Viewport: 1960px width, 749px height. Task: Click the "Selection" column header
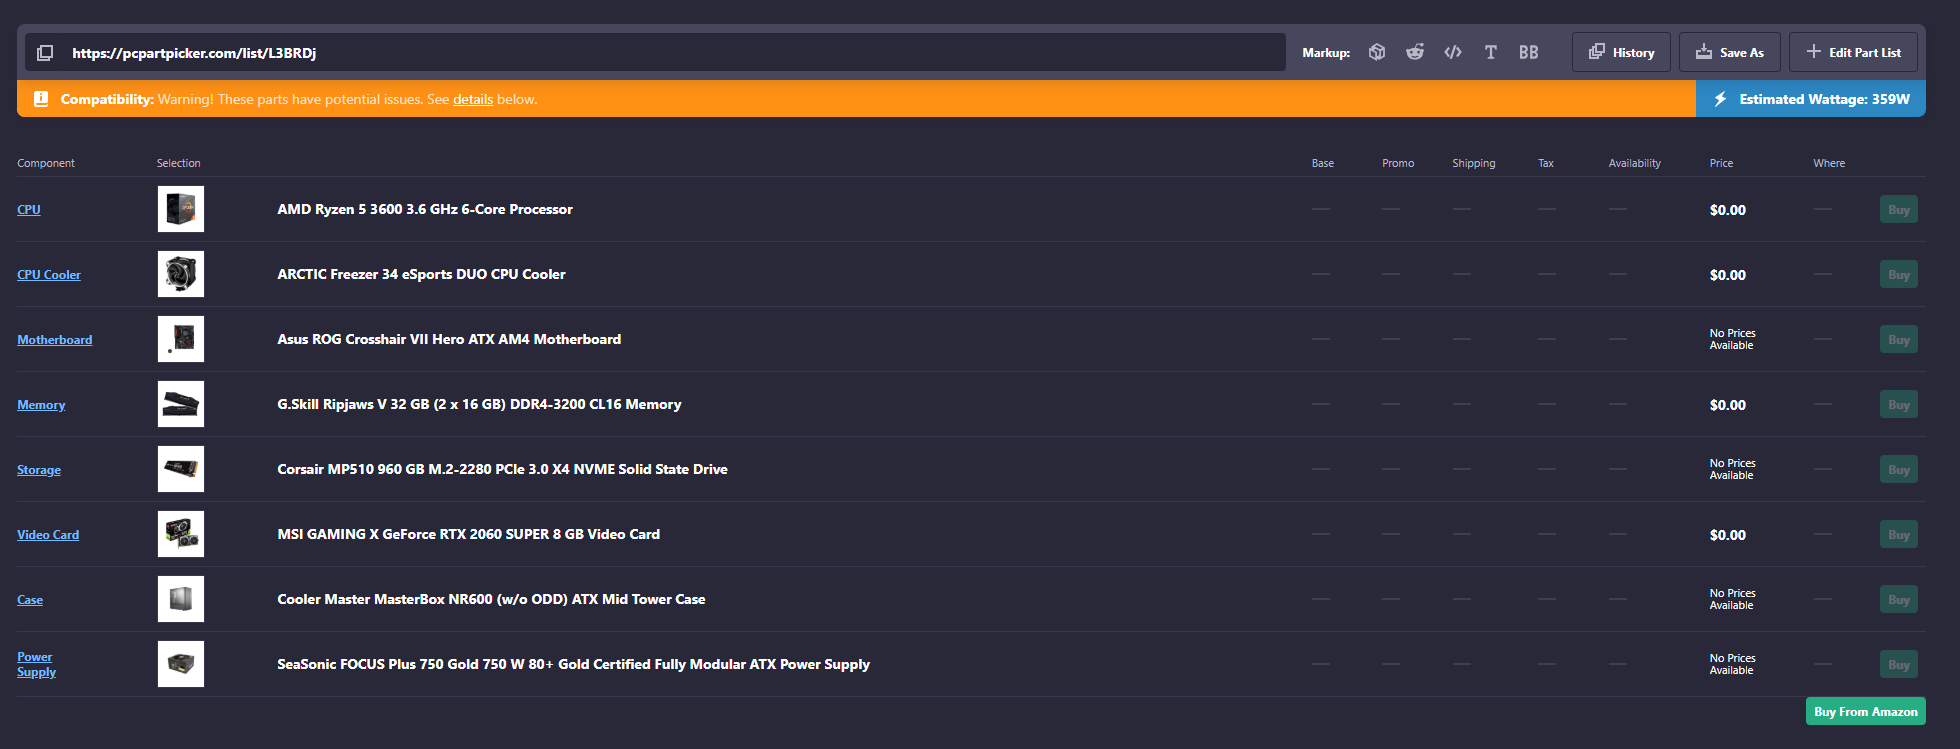pyautogui.click(x=179, y=163)
